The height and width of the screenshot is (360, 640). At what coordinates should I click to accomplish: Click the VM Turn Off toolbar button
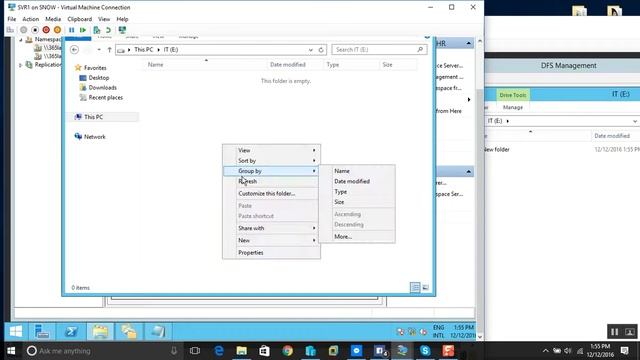(x=35, y=30)
